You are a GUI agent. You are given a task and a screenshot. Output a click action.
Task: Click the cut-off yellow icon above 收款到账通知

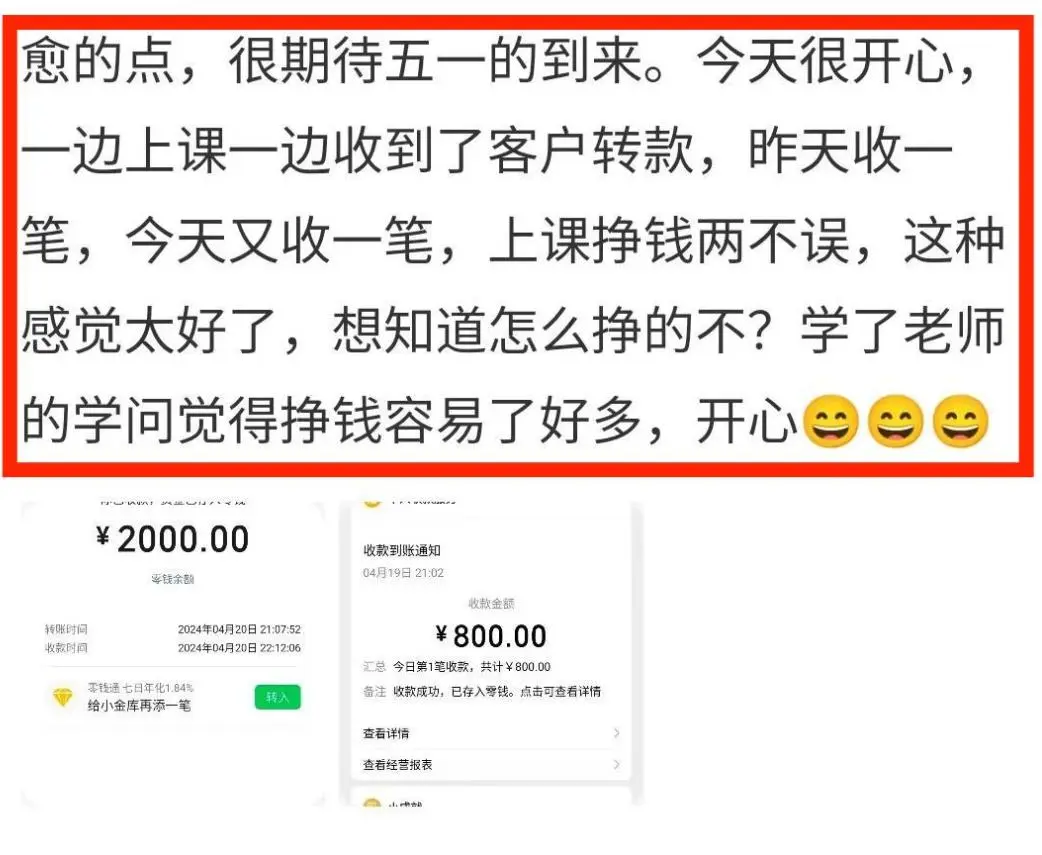coord(372,503)
